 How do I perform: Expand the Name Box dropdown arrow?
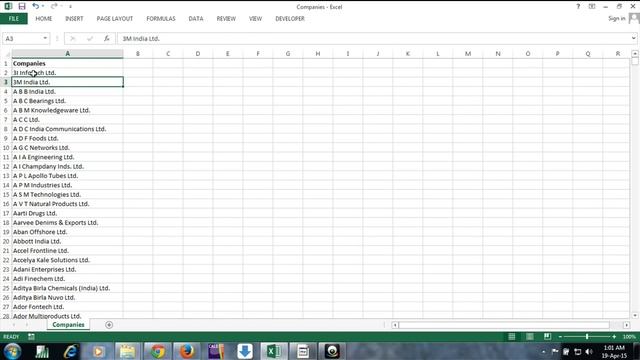pyautogui.click(x=45, y=38)
